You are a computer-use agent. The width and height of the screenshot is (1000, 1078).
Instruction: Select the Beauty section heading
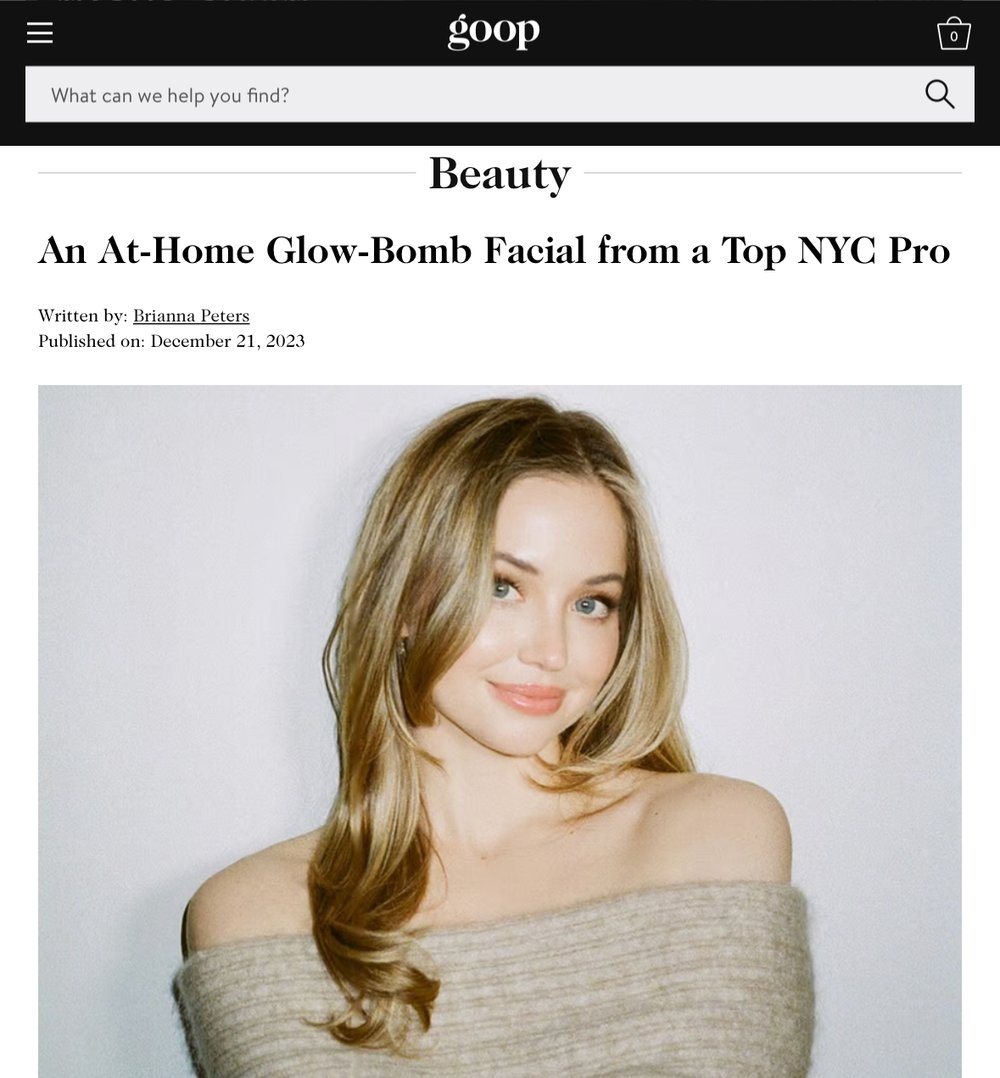500,173
